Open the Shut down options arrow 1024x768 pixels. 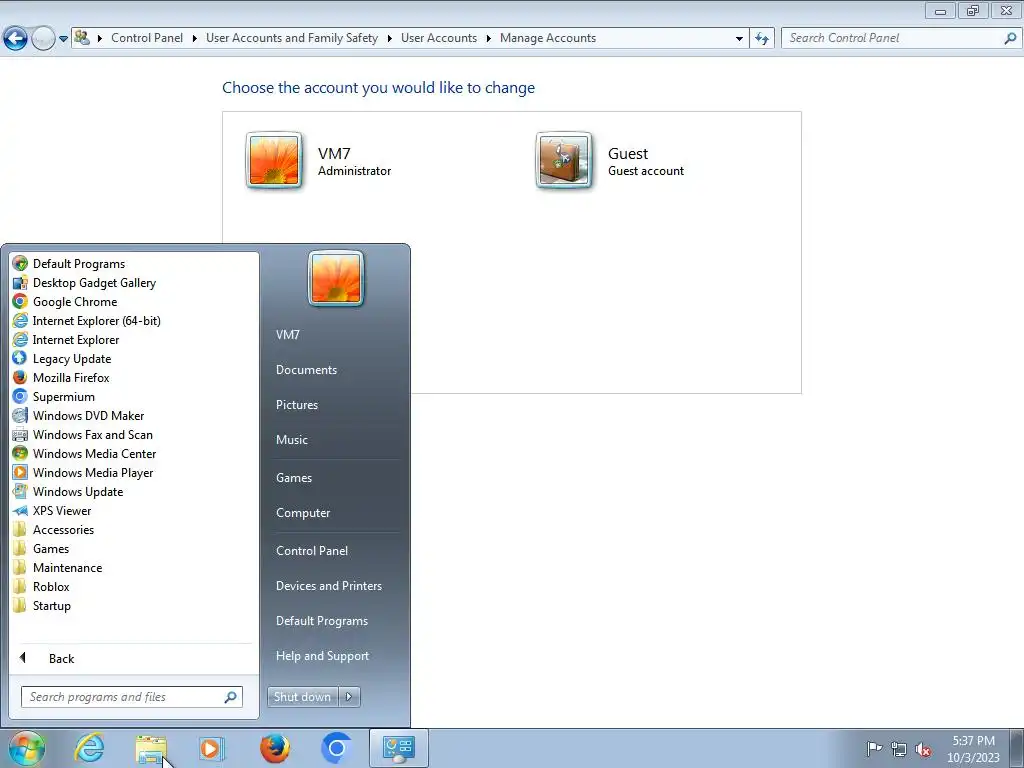pyautogui.click(x=349, y=697)
